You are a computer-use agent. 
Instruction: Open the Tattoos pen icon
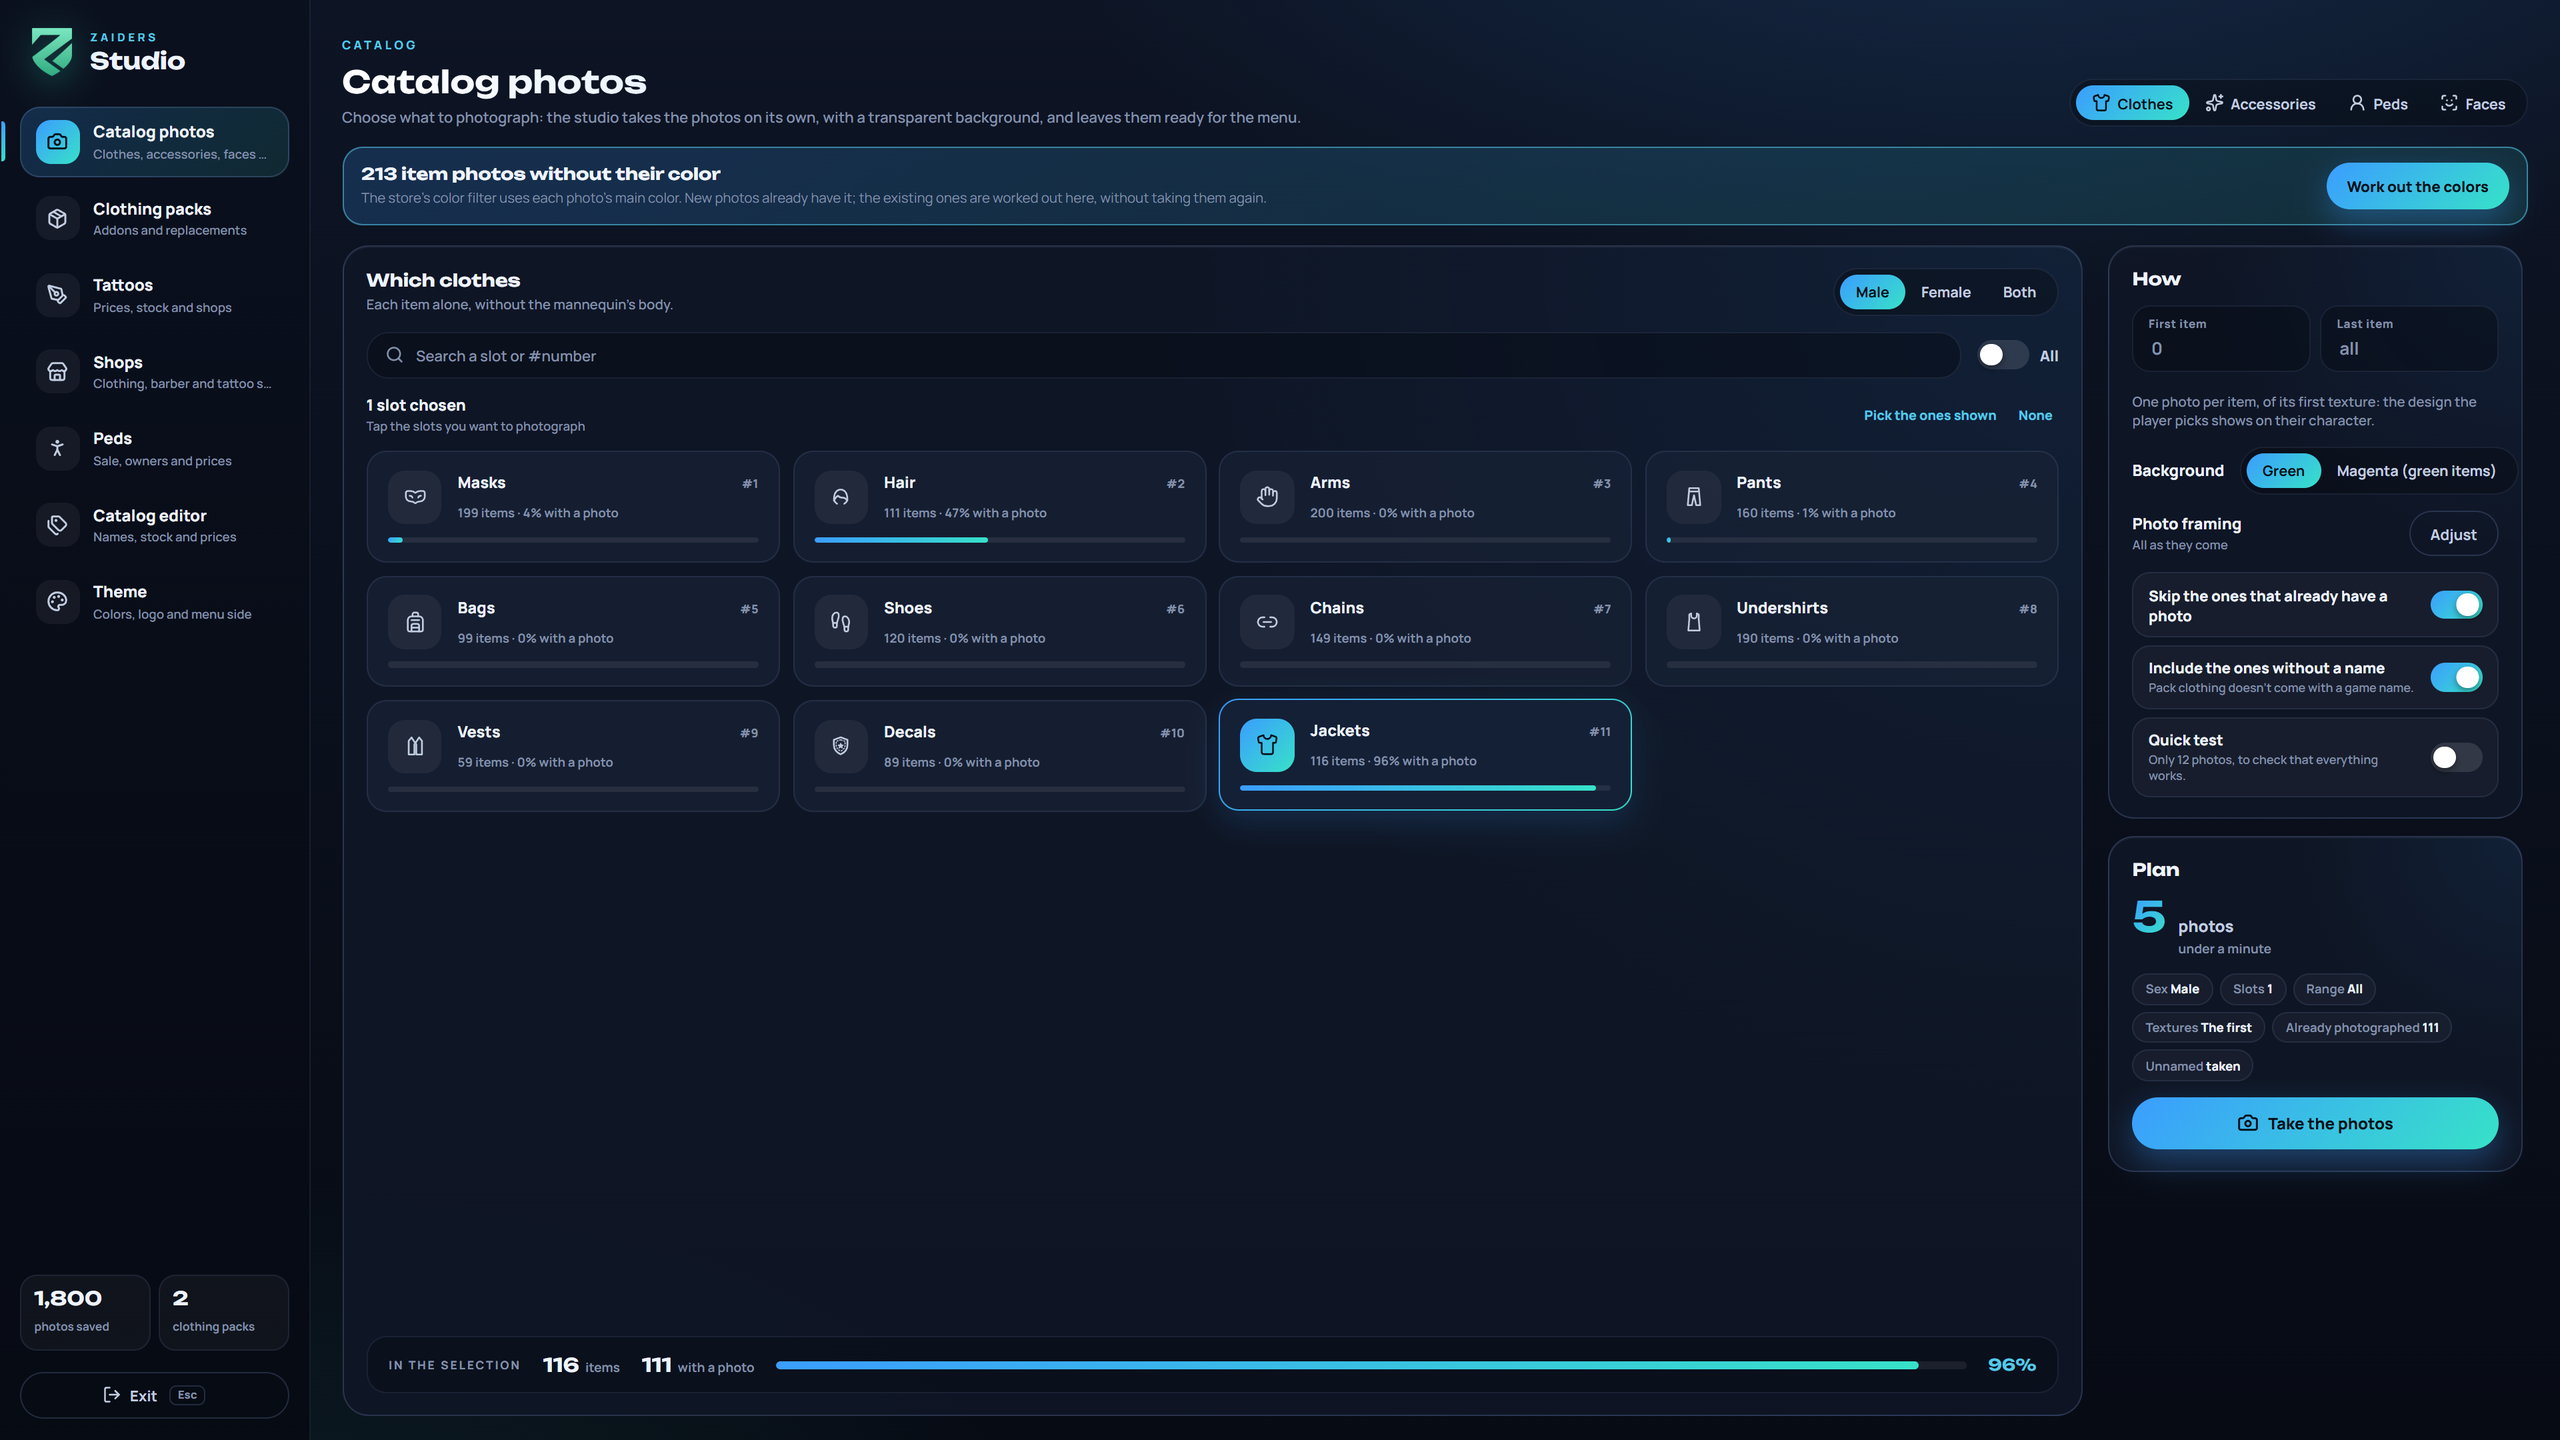pos(57,295)
